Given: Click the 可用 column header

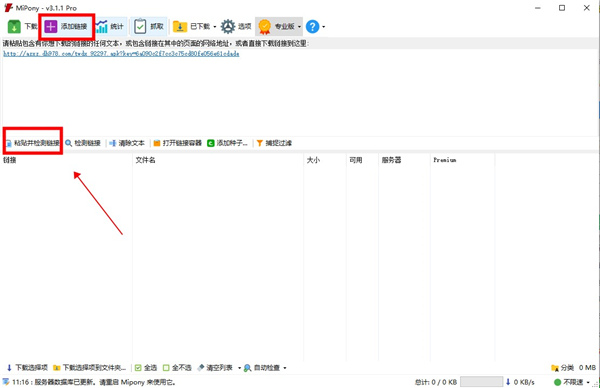Looking at the screenshot, I should click(x=362, y=160).
